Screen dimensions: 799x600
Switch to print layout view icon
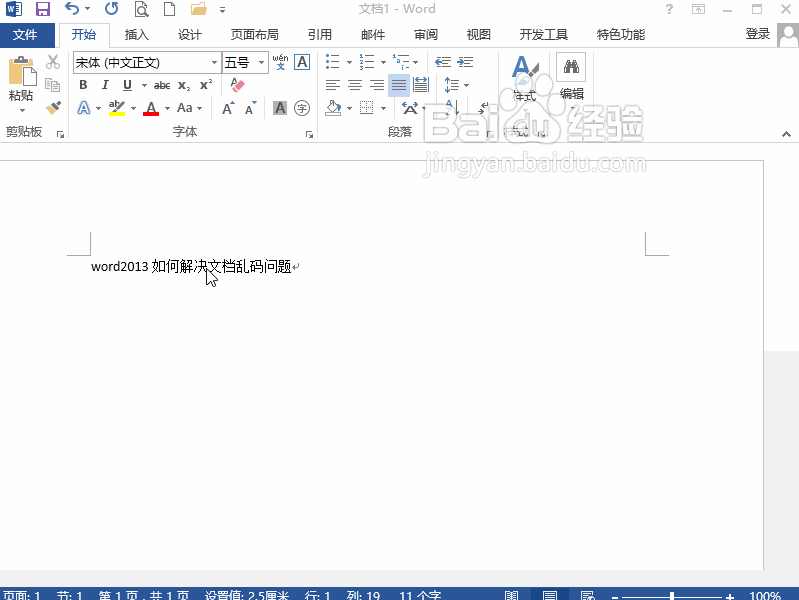point(550,595)
